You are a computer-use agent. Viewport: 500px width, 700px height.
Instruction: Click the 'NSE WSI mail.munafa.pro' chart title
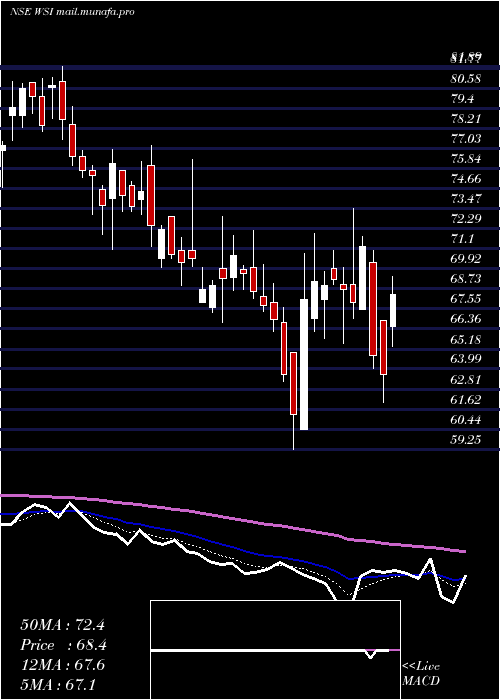click(71, 12)
